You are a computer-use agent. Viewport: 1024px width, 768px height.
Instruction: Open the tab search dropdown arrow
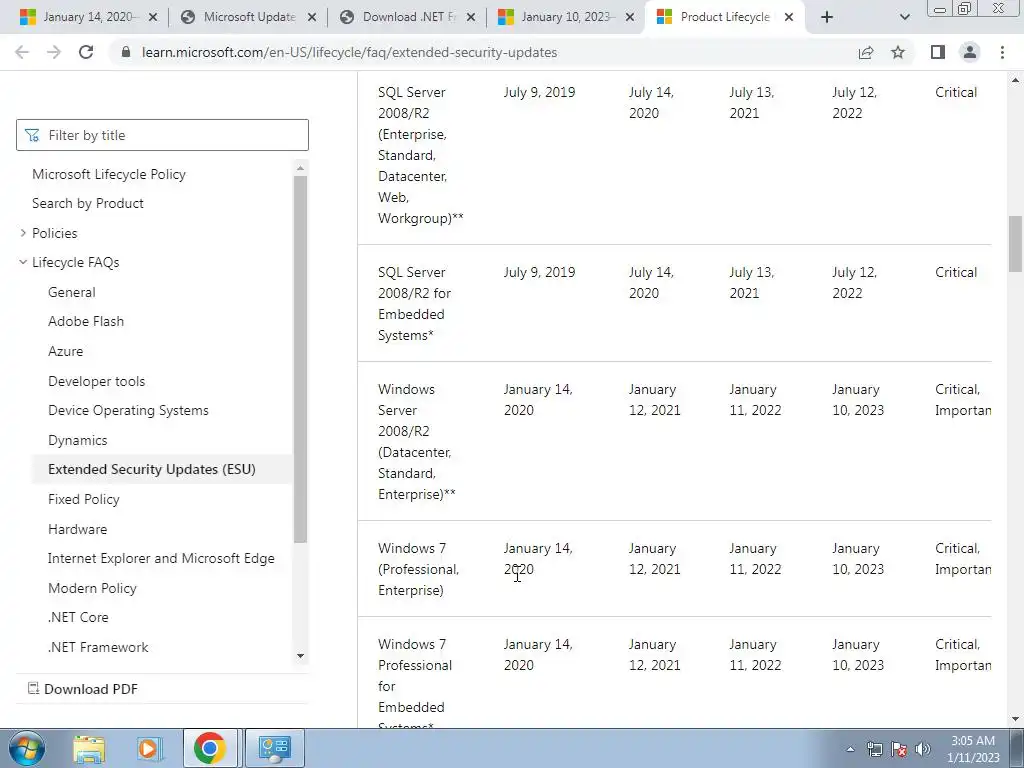(904, 17)
